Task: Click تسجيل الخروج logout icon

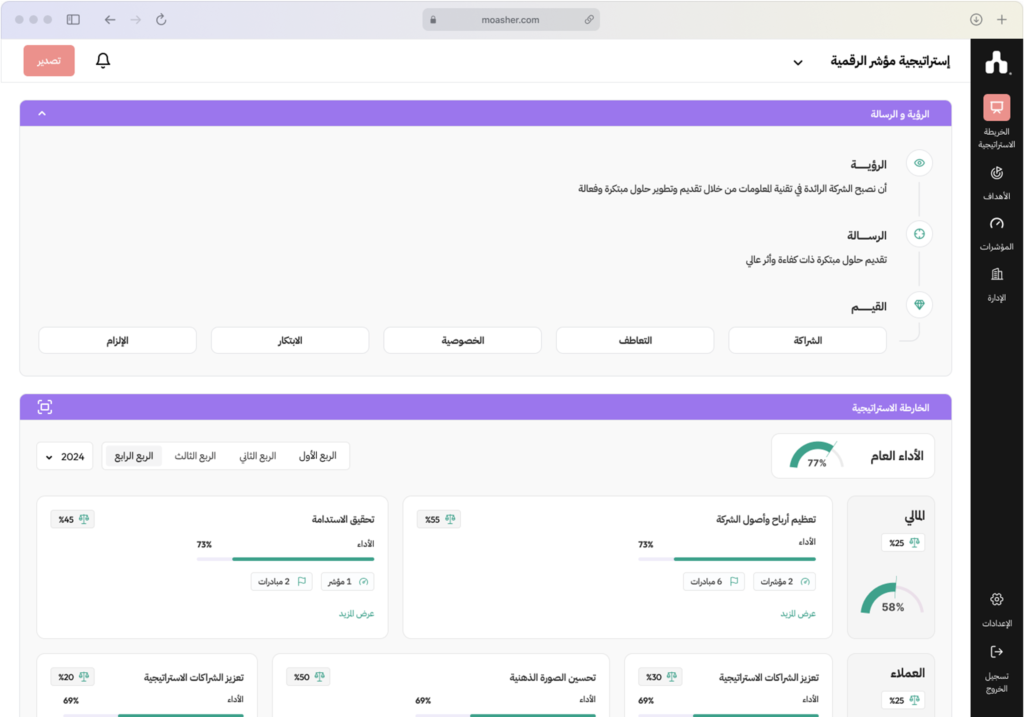Action: [997, 652]
